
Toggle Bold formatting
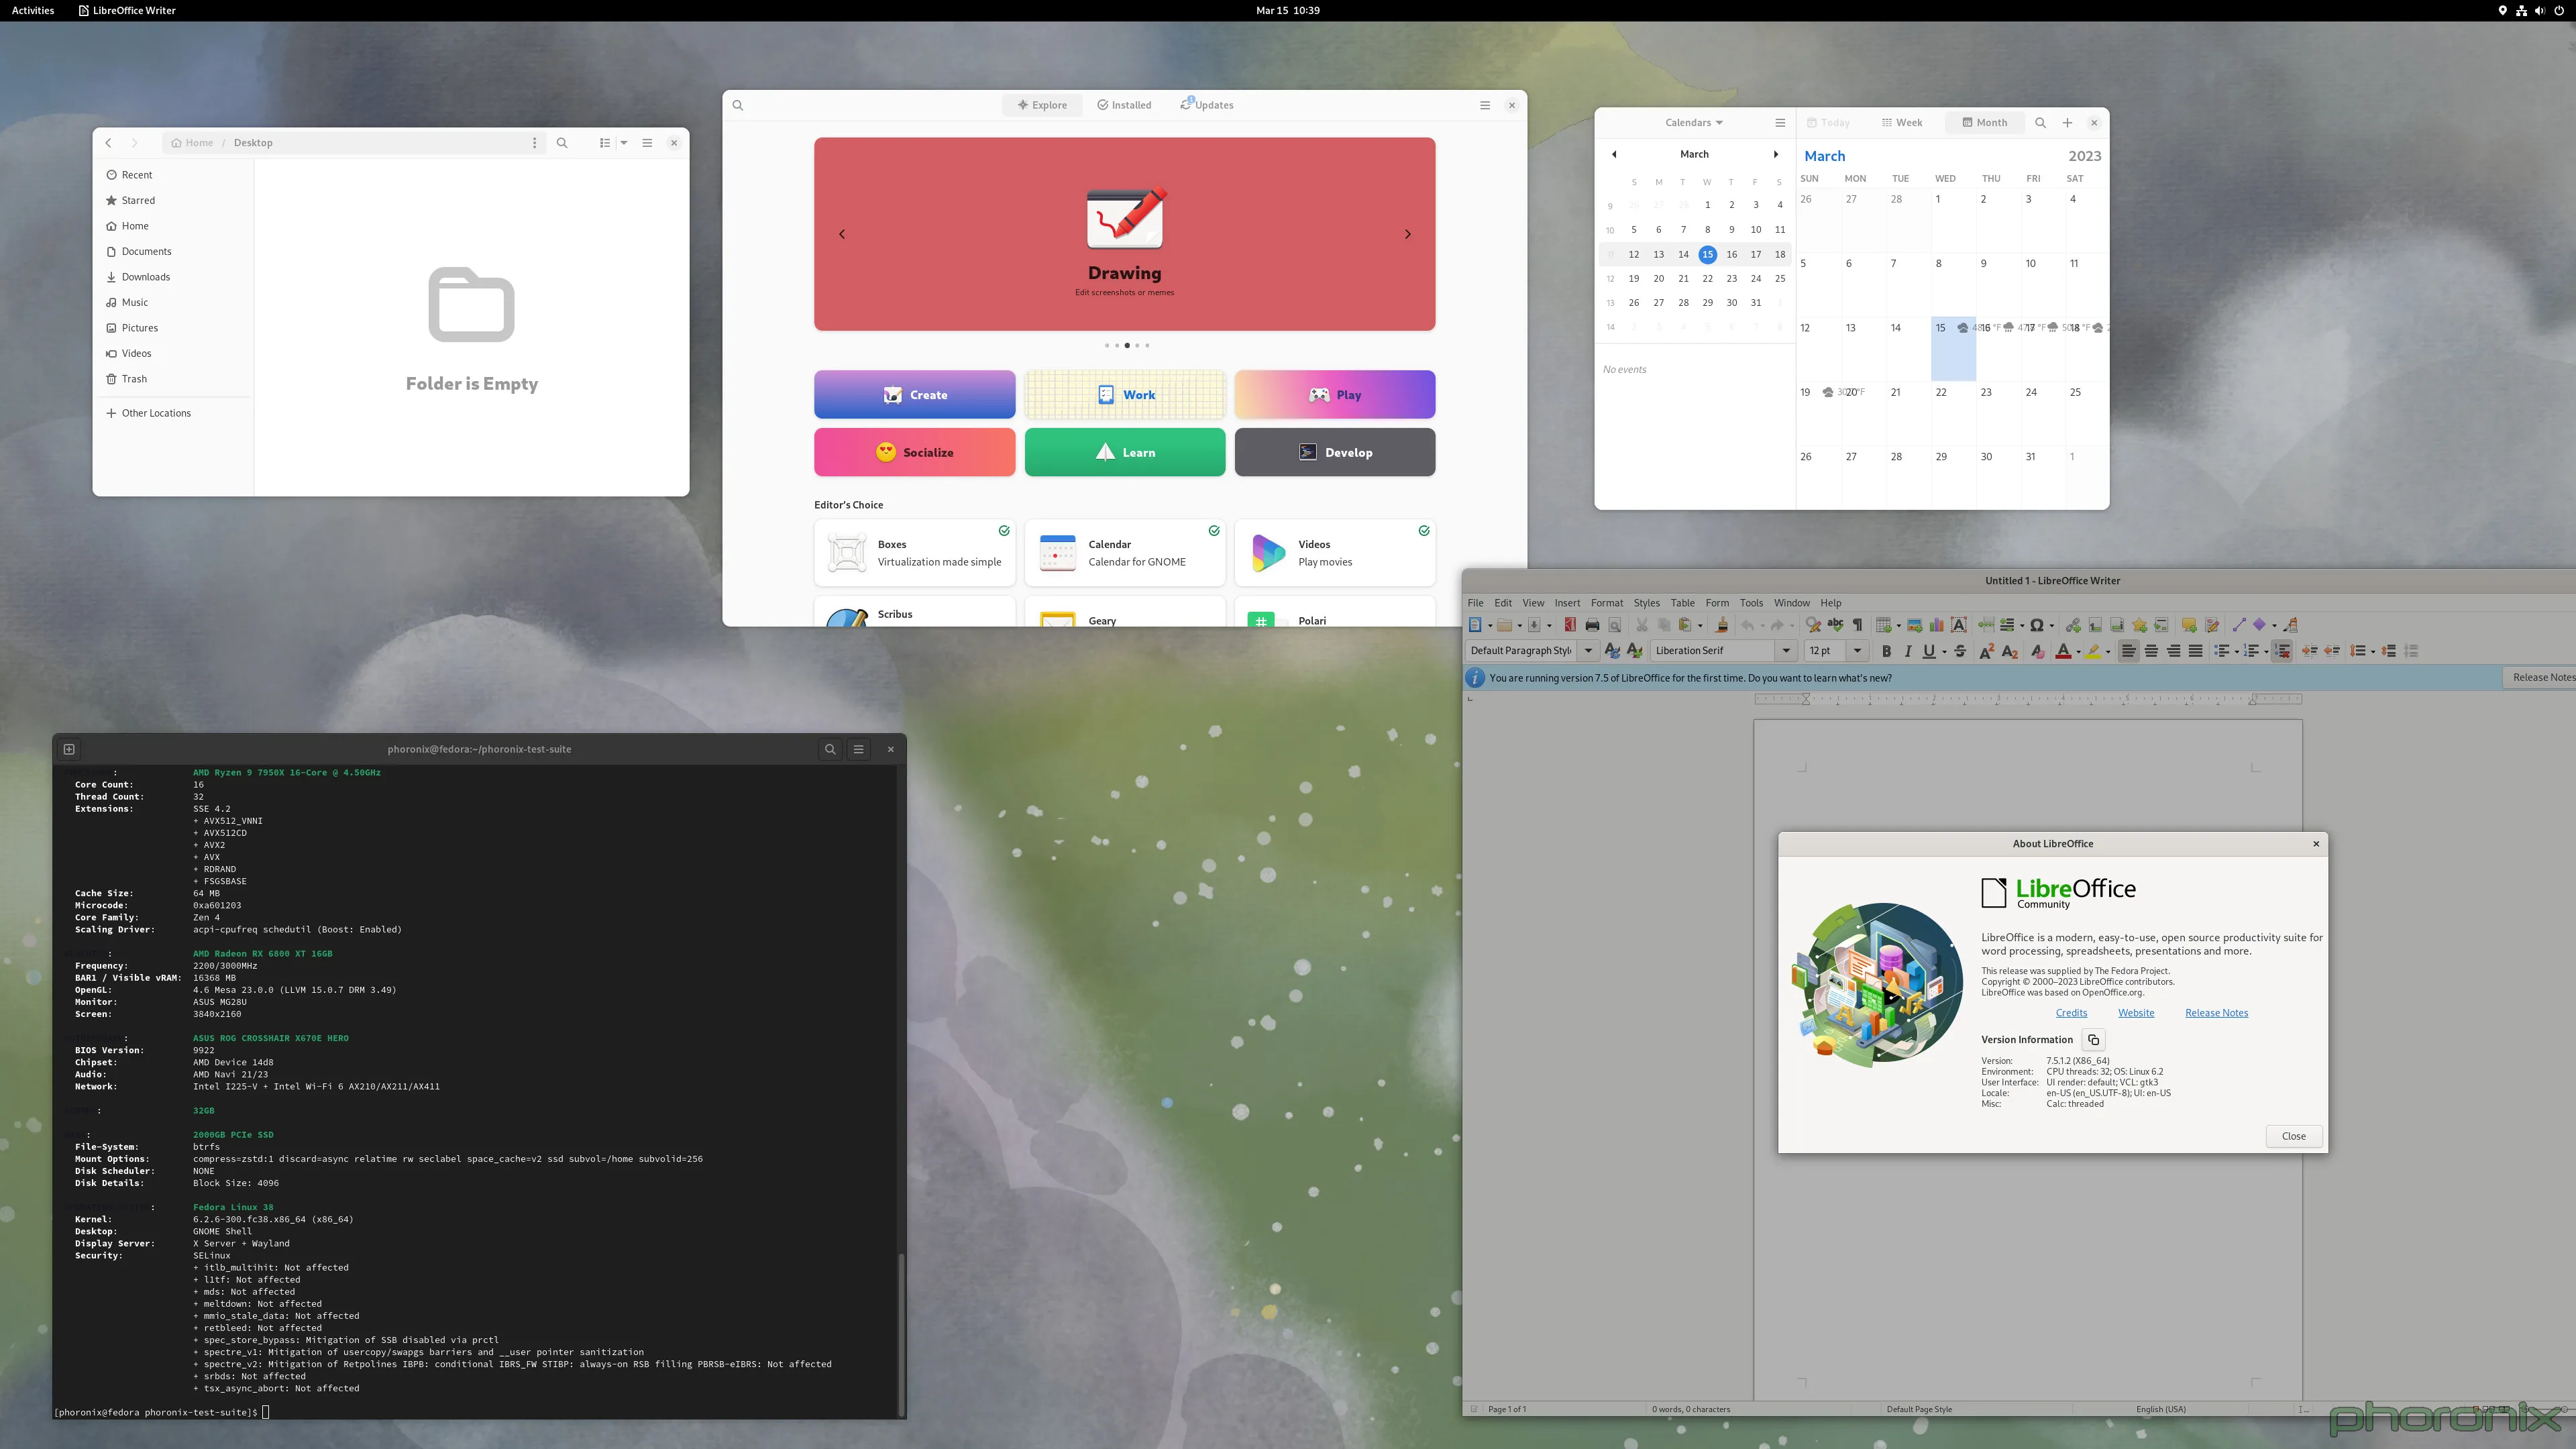click(x=1886, y=651)
